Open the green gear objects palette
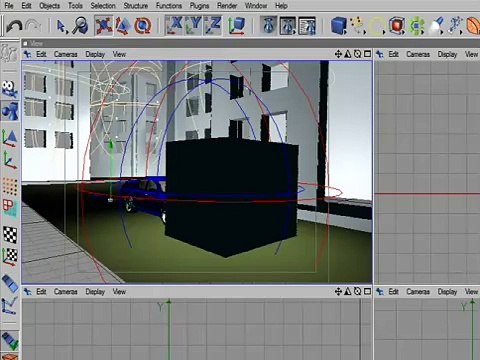The height and width of the screenshot is (360, 480). tap(416, 26)
